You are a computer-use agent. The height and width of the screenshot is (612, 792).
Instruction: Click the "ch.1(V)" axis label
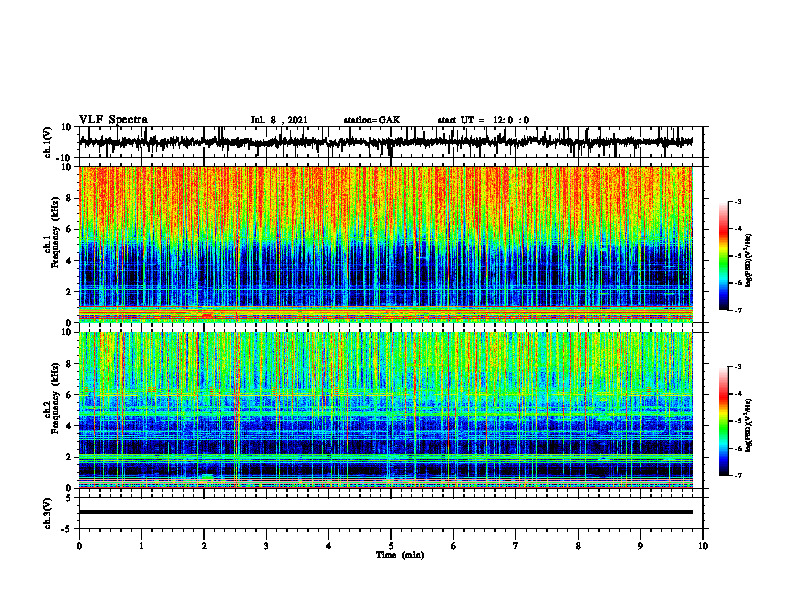47,142
